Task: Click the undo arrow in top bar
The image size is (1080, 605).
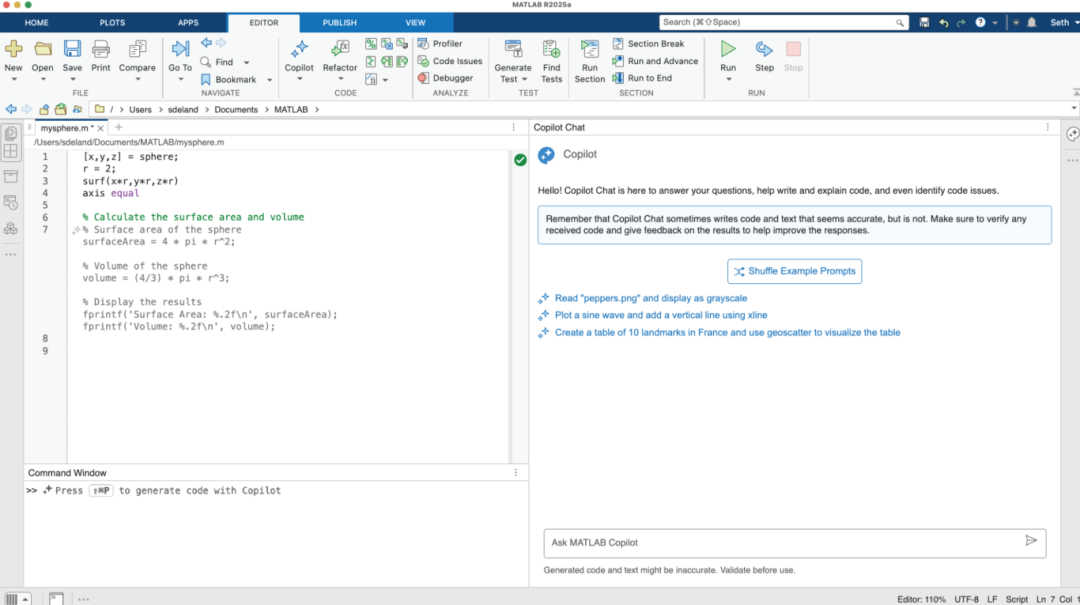Action: 944,23
